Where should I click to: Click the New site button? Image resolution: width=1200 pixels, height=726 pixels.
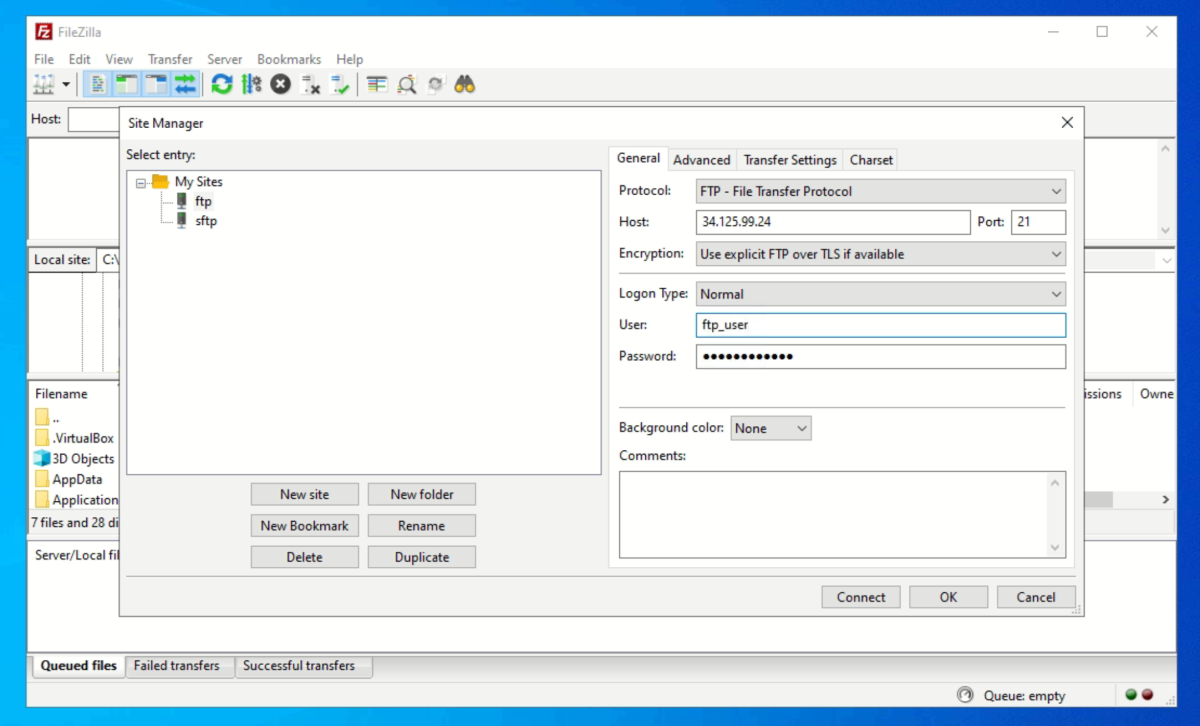click(304, 494)
